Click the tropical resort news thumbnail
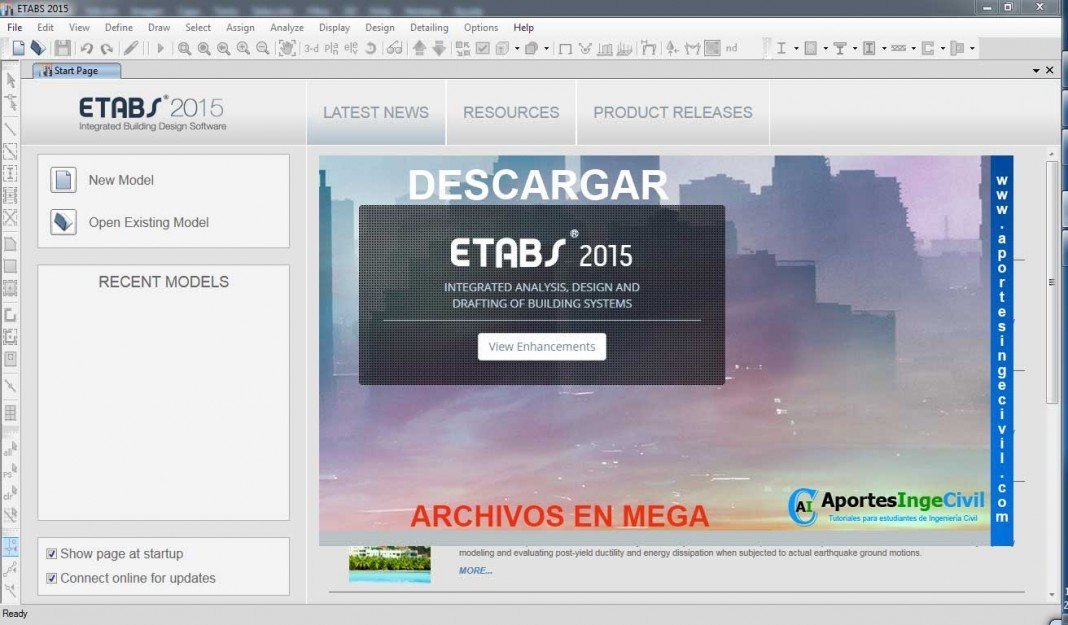Viewport: 1068px width, 625px height. [390, 564]
